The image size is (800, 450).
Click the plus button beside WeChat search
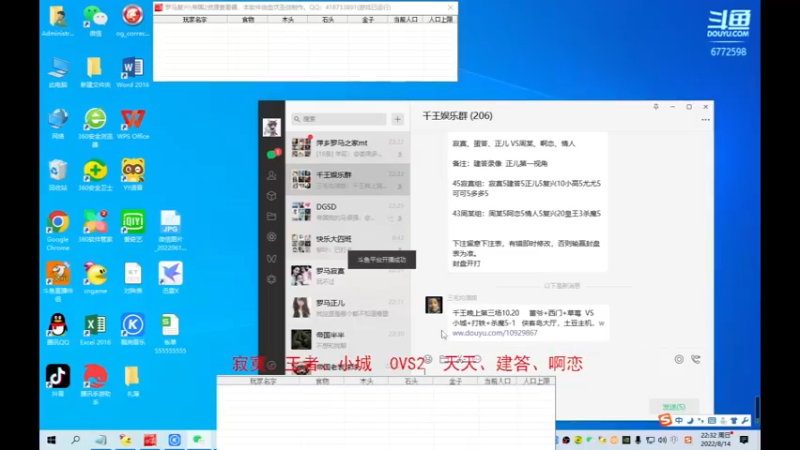pyautogui.click(x=397, y=119)
